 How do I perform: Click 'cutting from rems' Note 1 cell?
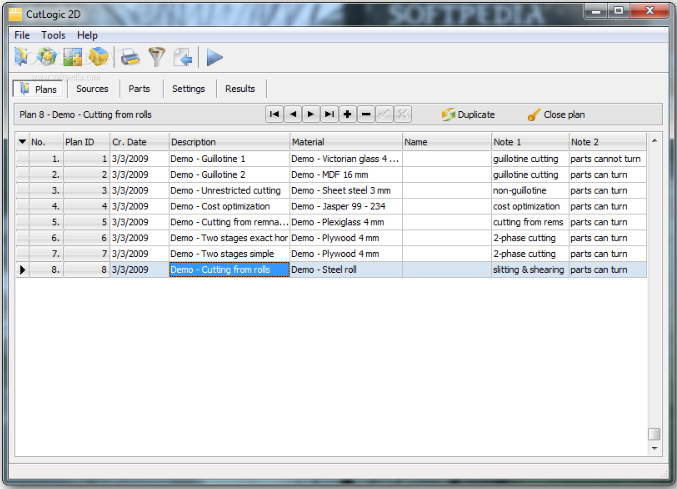click(x=530, y=222)
